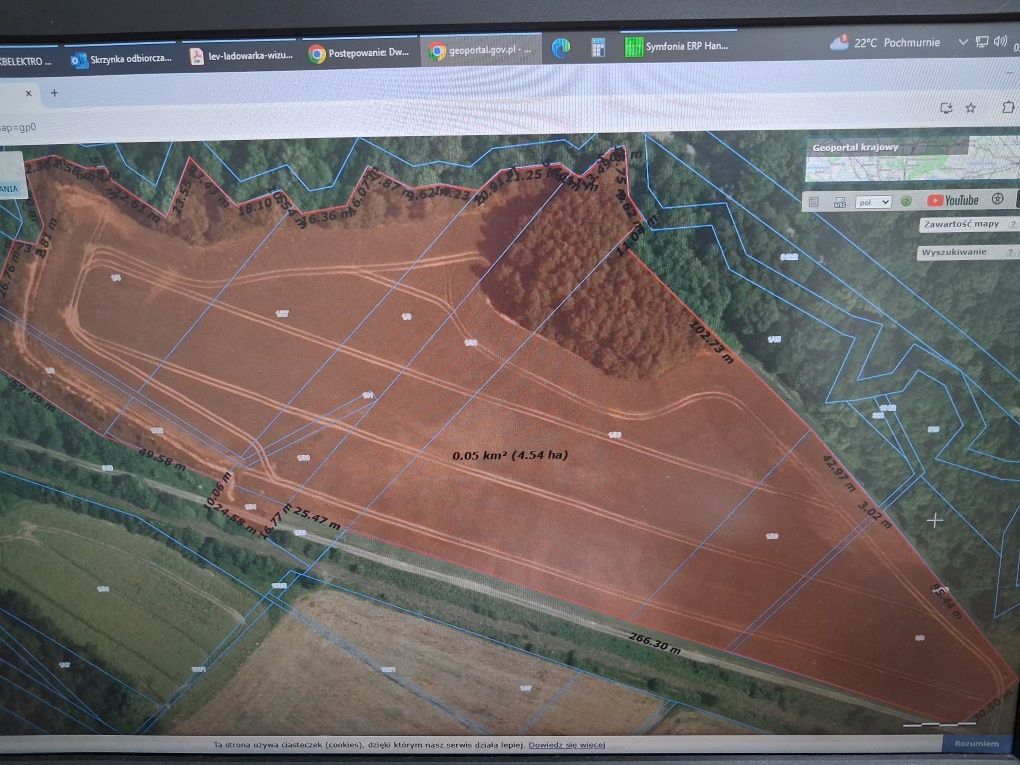Click the 10.06 m segment length label

(x=217, y=490)
